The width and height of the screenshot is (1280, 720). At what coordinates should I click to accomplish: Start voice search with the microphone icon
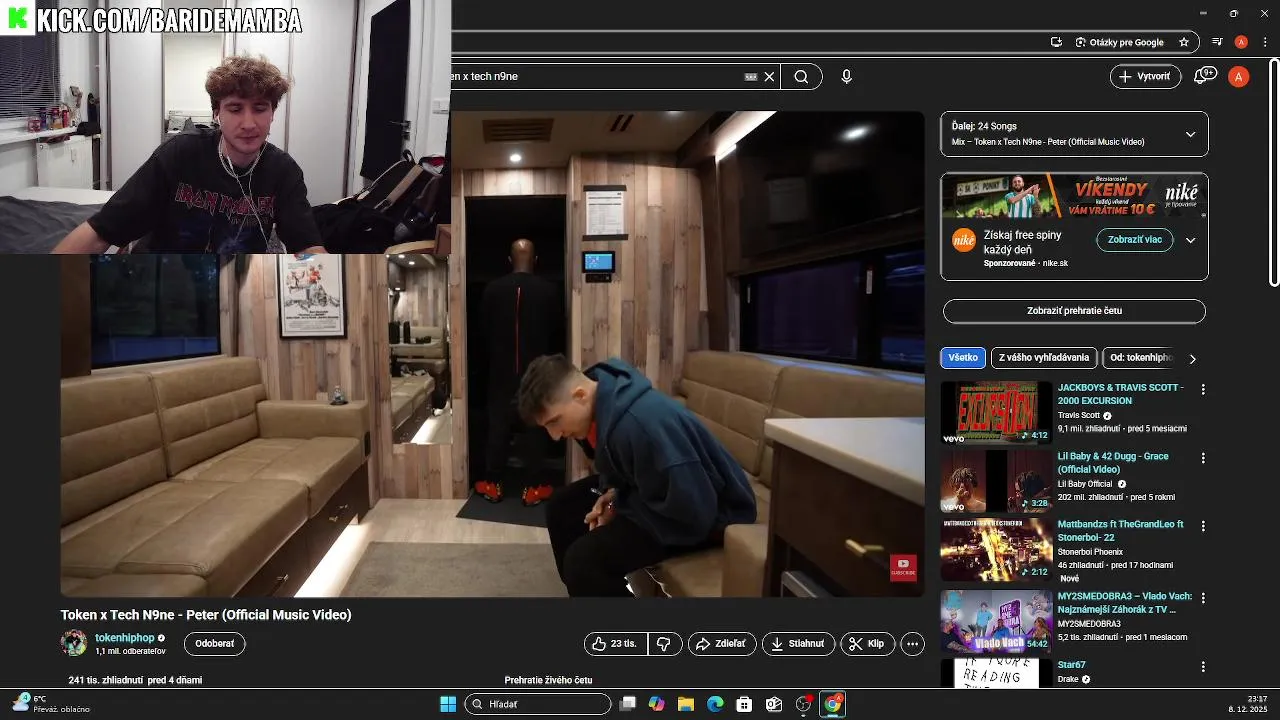pos(847,76)
